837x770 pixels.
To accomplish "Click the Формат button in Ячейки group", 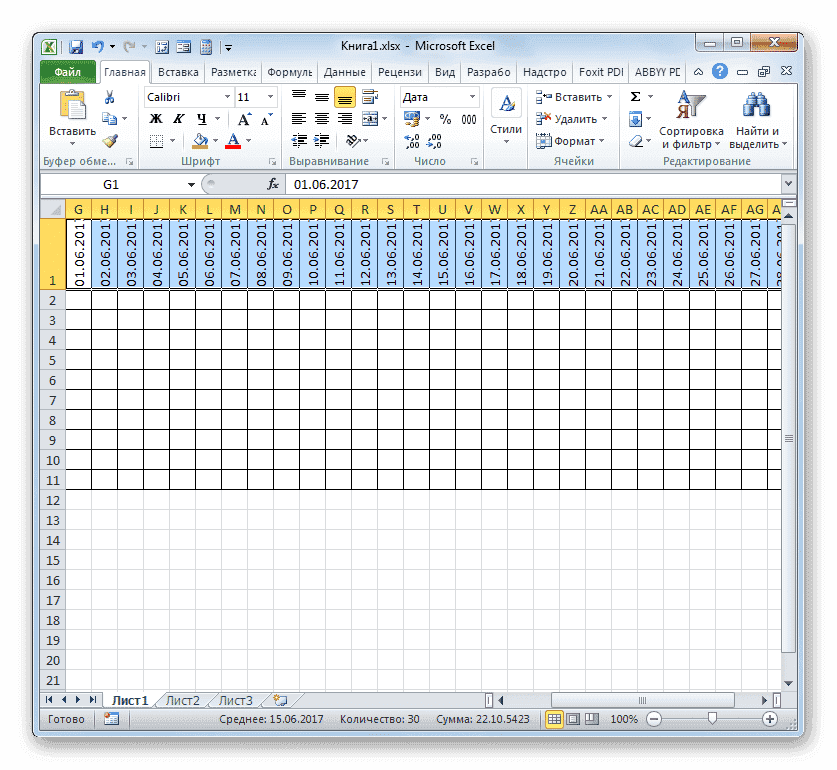I will [x=571, y=141].
